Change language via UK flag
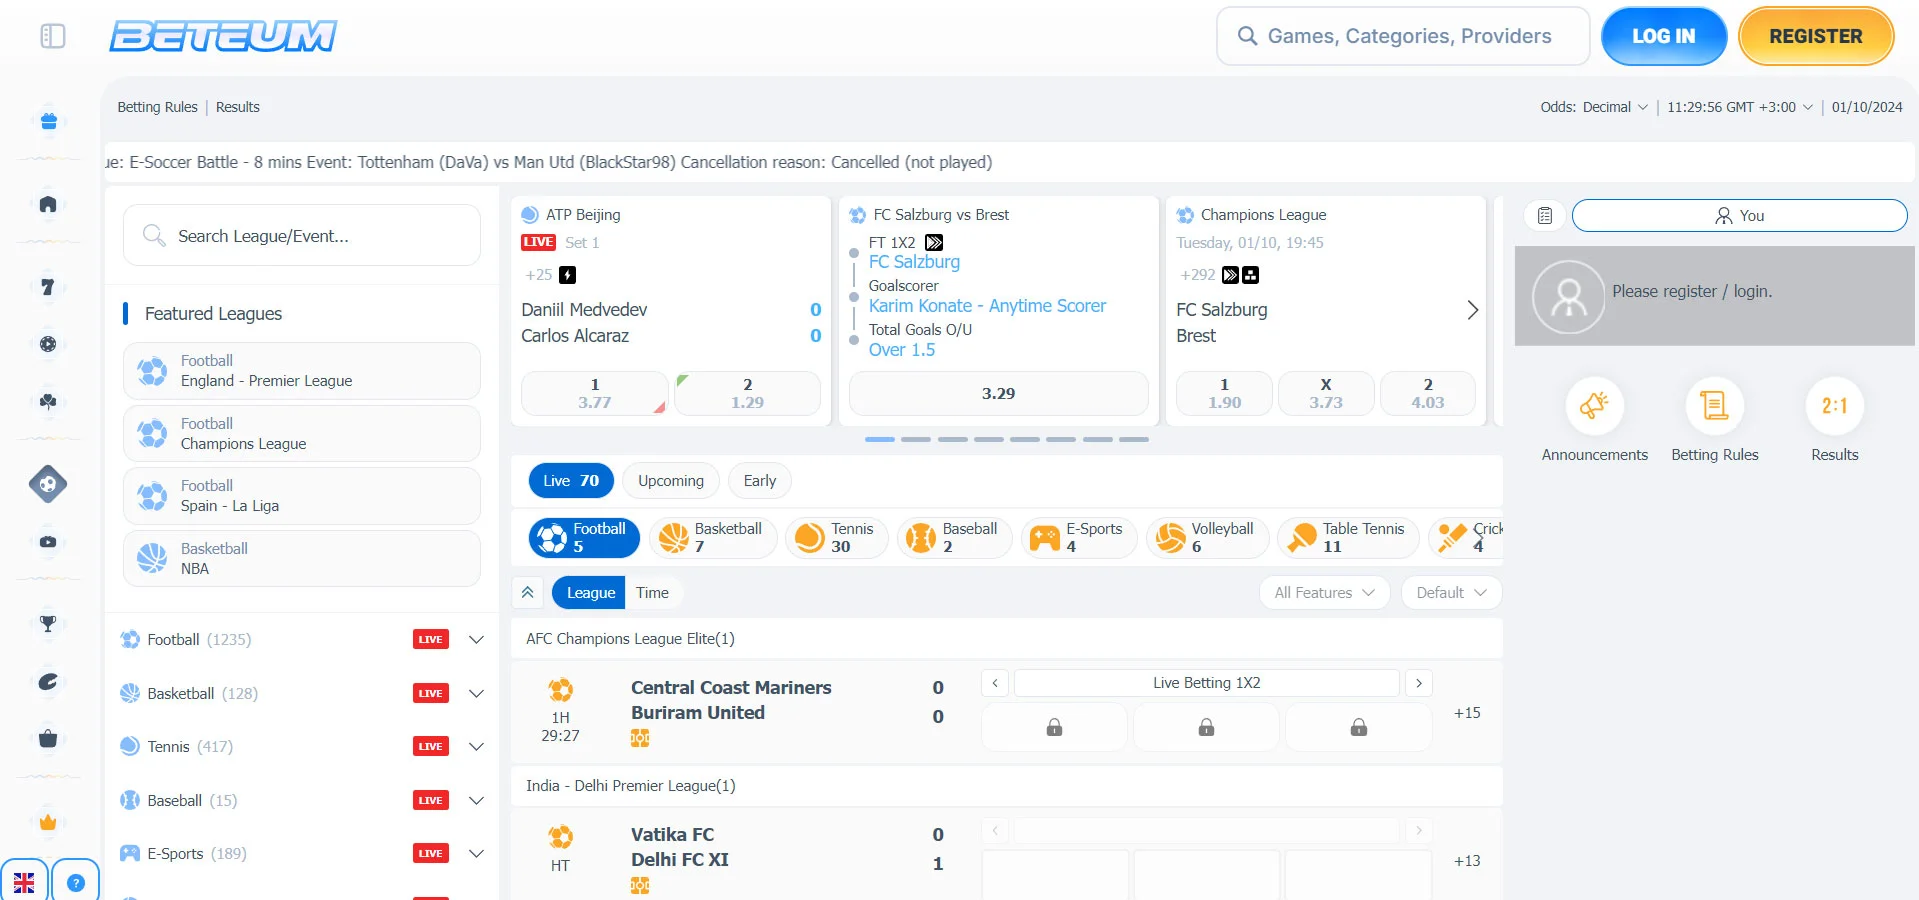 click(24, 882)
